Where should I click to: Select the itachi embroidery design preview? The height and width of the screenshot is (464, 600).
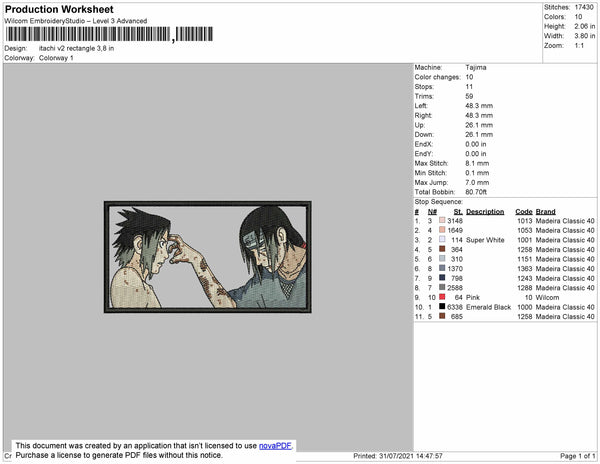pos(208,257)
